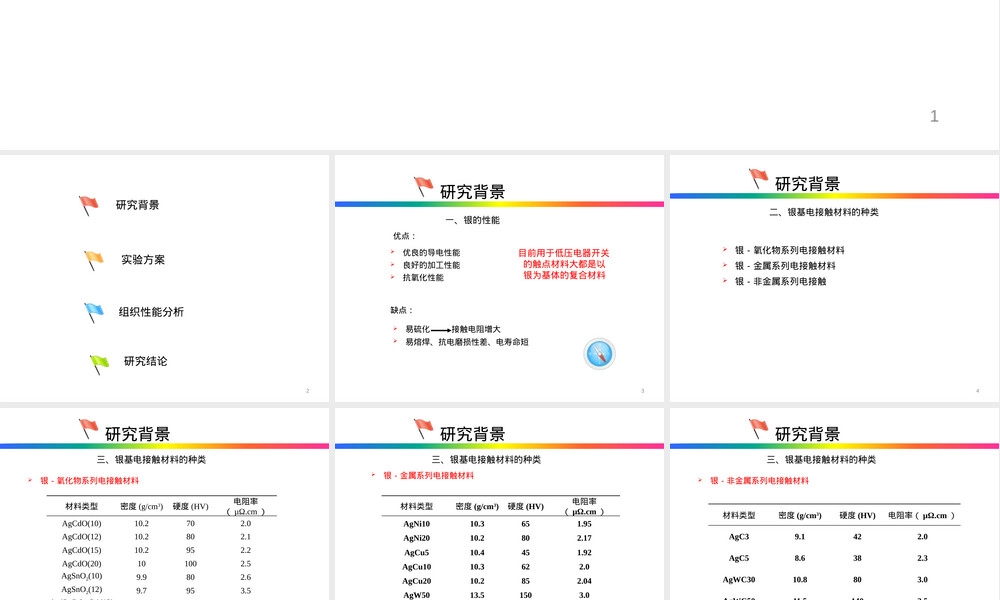Click the AgSnO₂(10) table cell
Screen dimensions: 1000x600
tap(82, 576)
